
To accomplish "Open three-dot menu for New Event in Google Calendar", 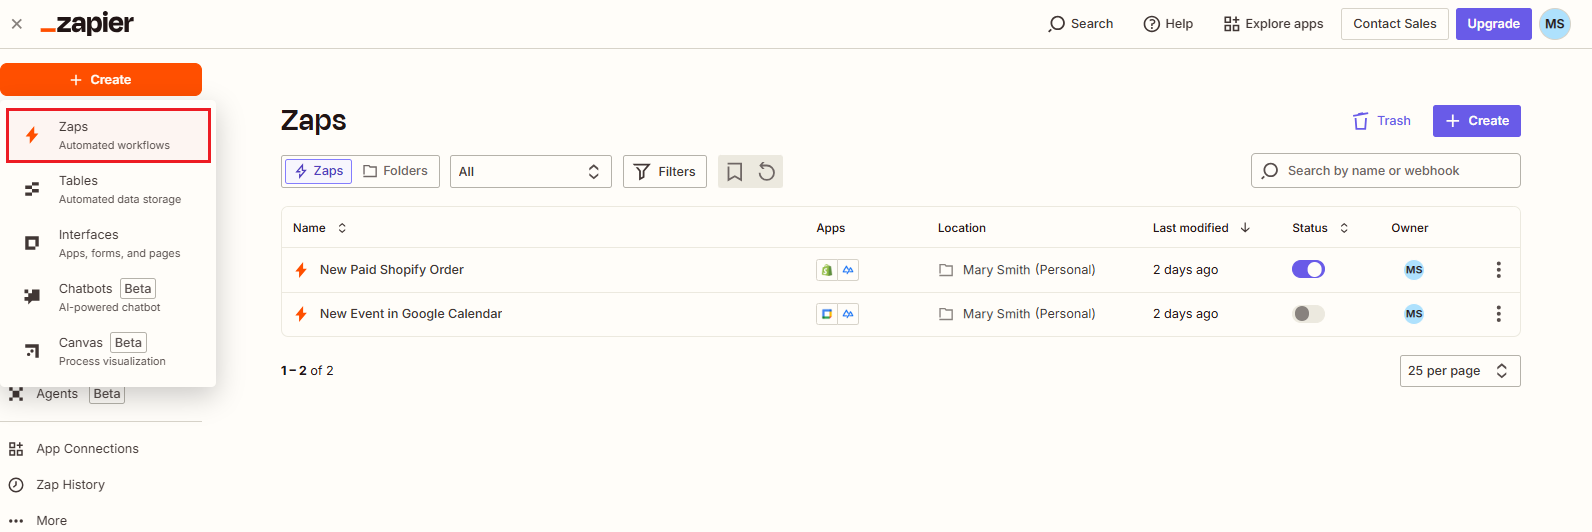I will 1498,314.
